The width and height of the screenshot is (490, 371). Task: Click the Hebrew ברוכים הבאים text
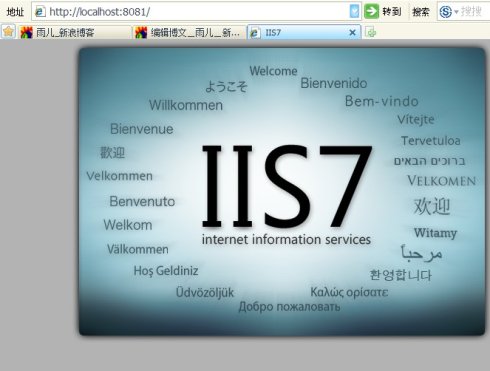tap(429, 161)
